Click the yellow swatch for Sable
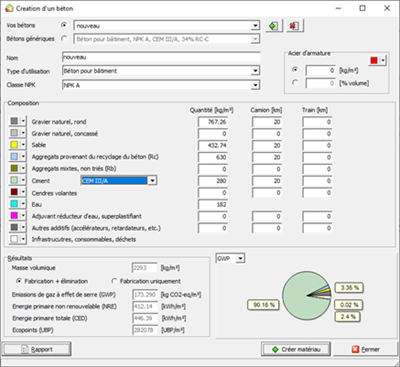This screenshot has width=400, height=367. point(14,145)
